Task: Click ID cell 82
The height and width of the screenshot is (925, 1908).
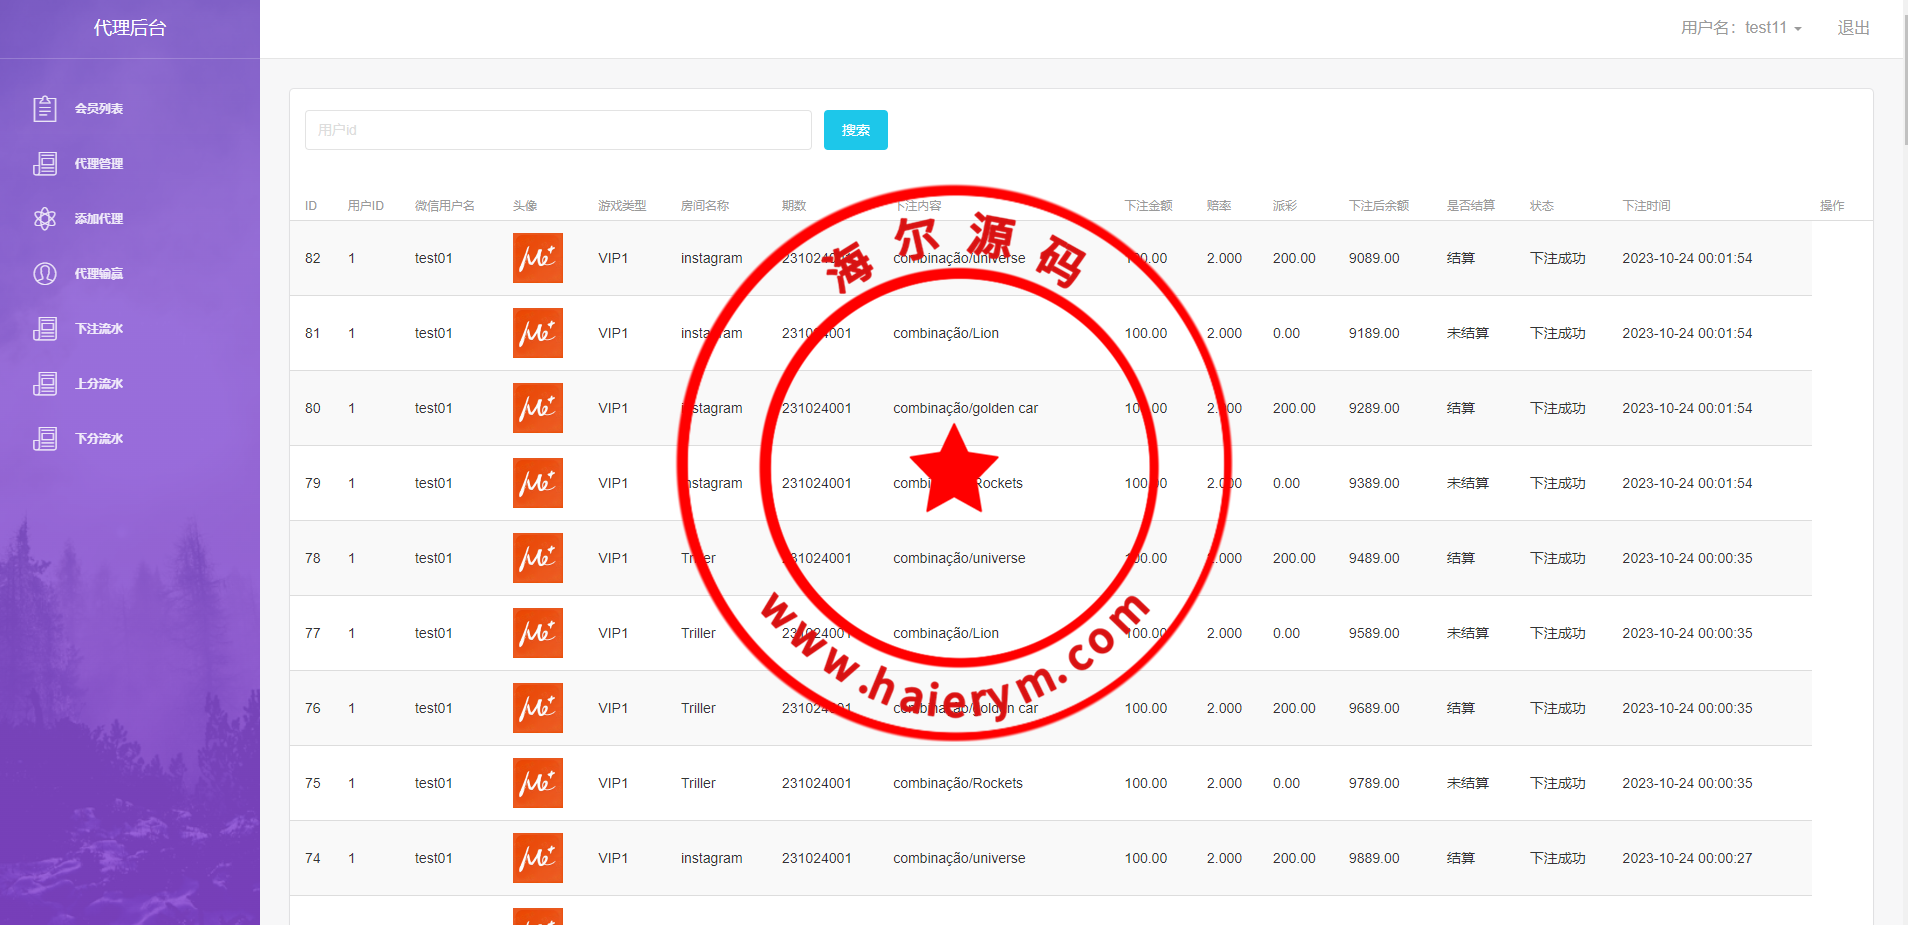Action: 313,258
